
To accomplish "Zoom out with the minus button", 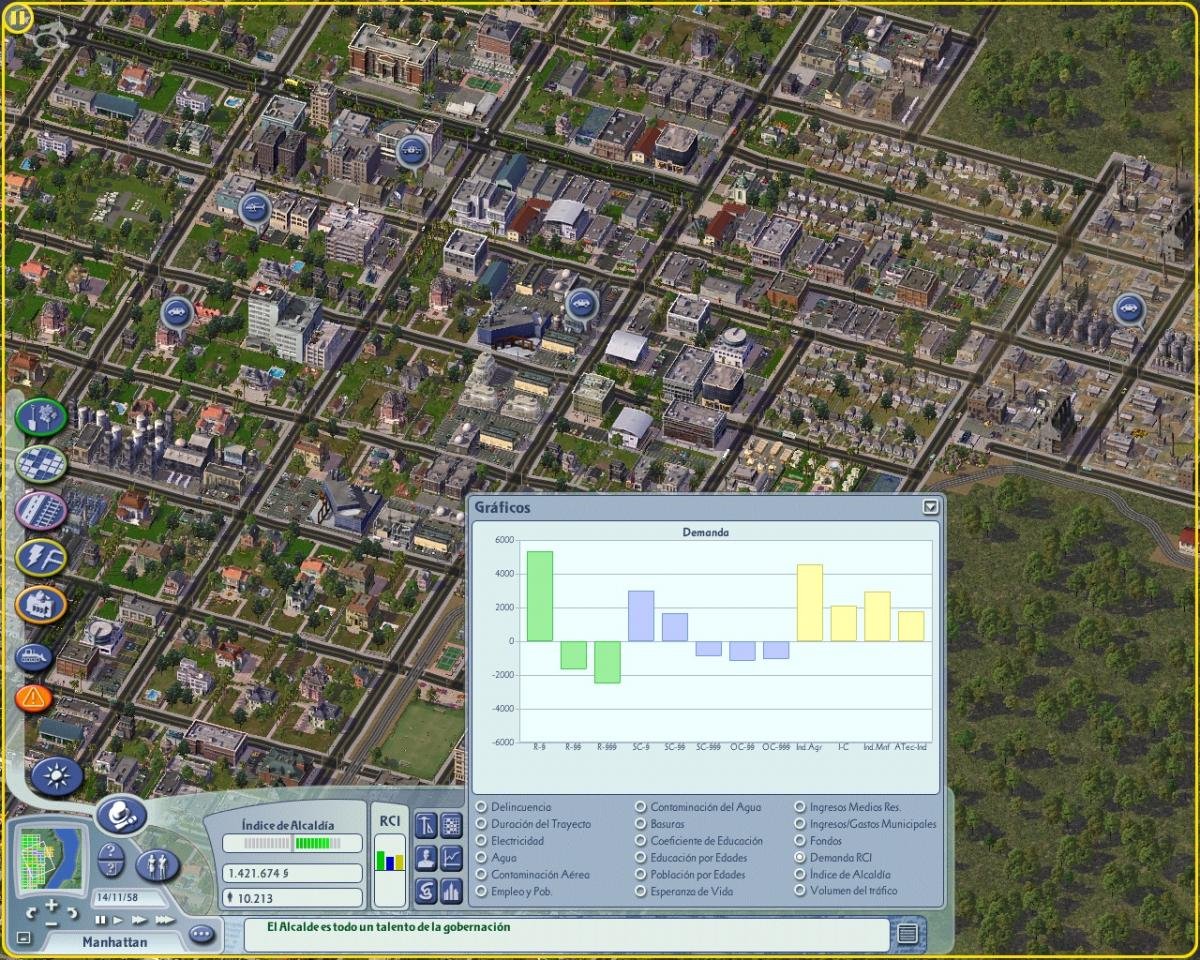I will [x=52, y=922].
